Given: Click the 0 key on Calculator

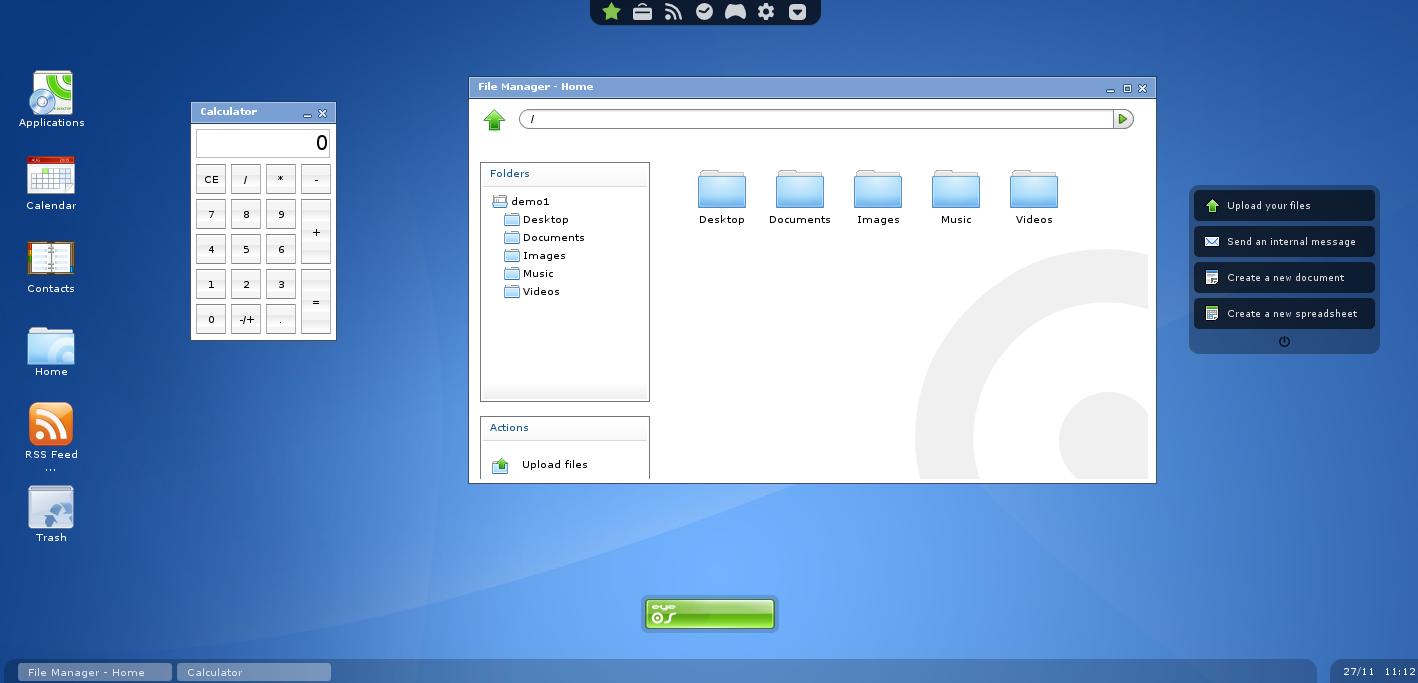Looking at the screenshot, I should point(211,320).
